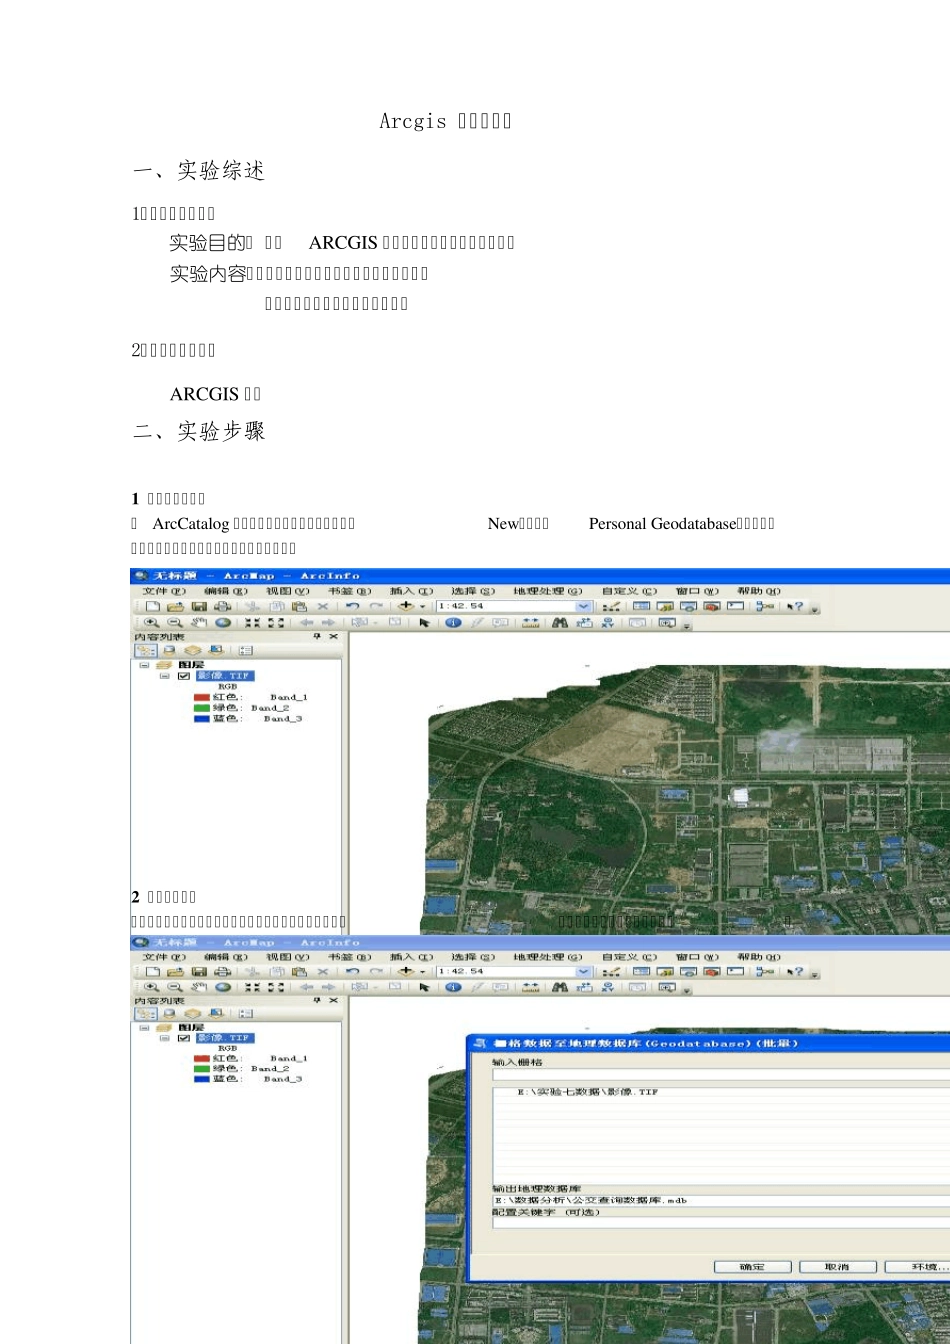This screenshot has width=950, height=1344.
Task: Open Add Data dropdown arrow in first window
Action: tap(422, 606)
